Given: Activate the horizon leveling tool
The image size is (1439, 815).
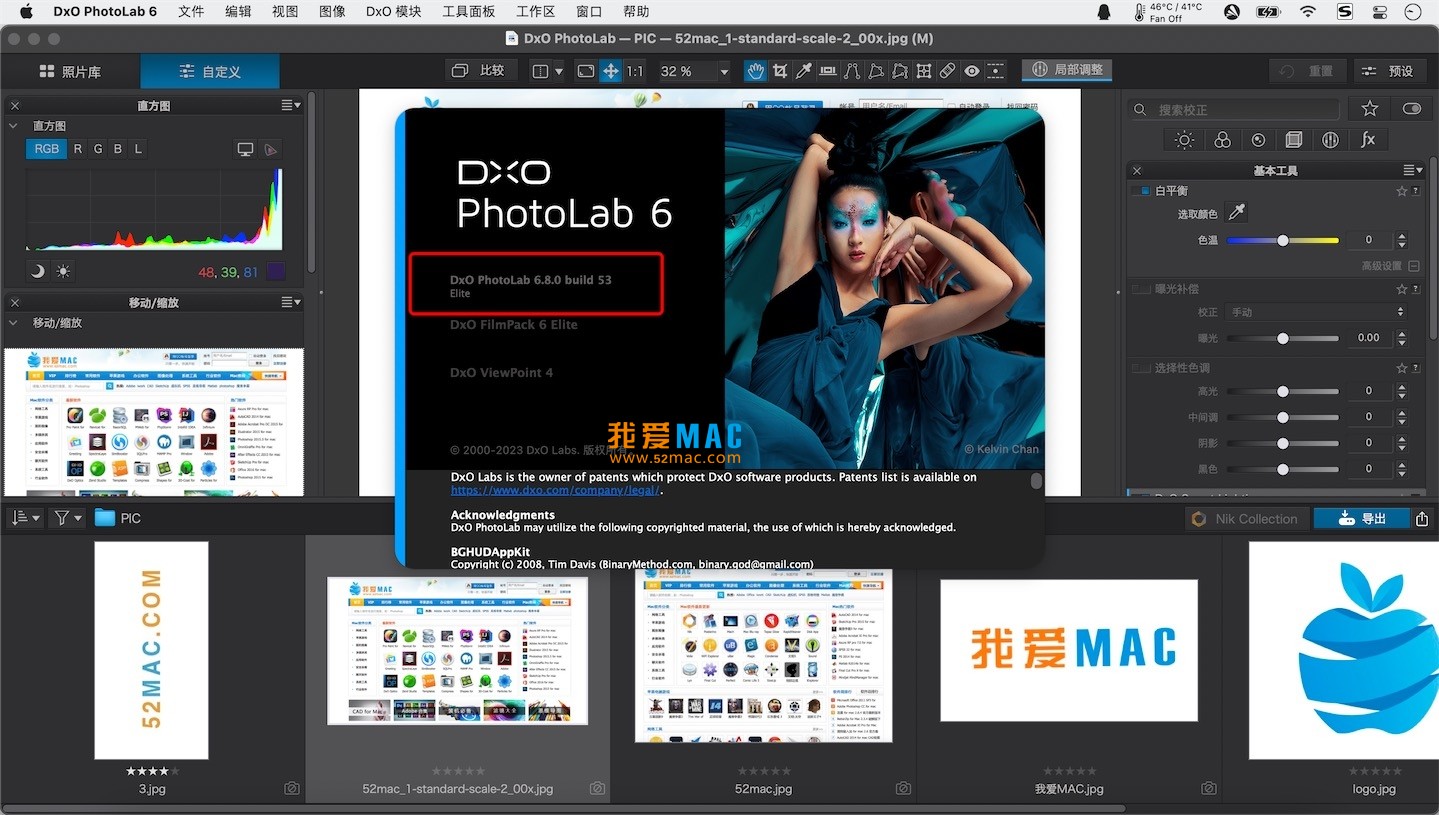Looking at the screenshot, I should click(x=828, y=71).
